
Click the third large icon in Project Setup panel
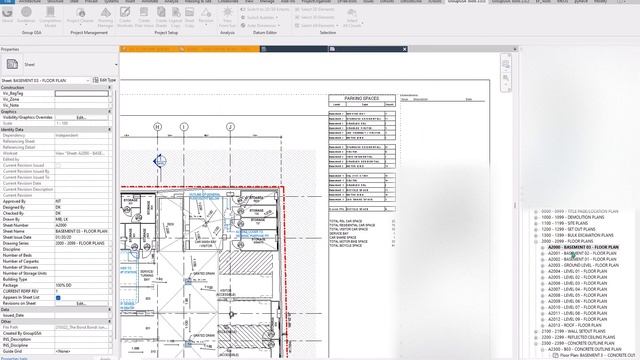(161, 12)
